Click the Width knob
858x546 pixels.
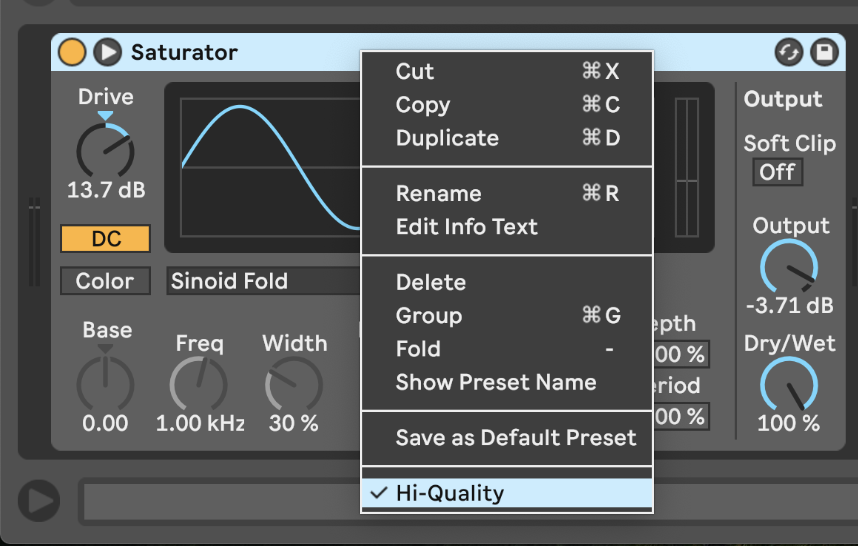pos(294,385)
